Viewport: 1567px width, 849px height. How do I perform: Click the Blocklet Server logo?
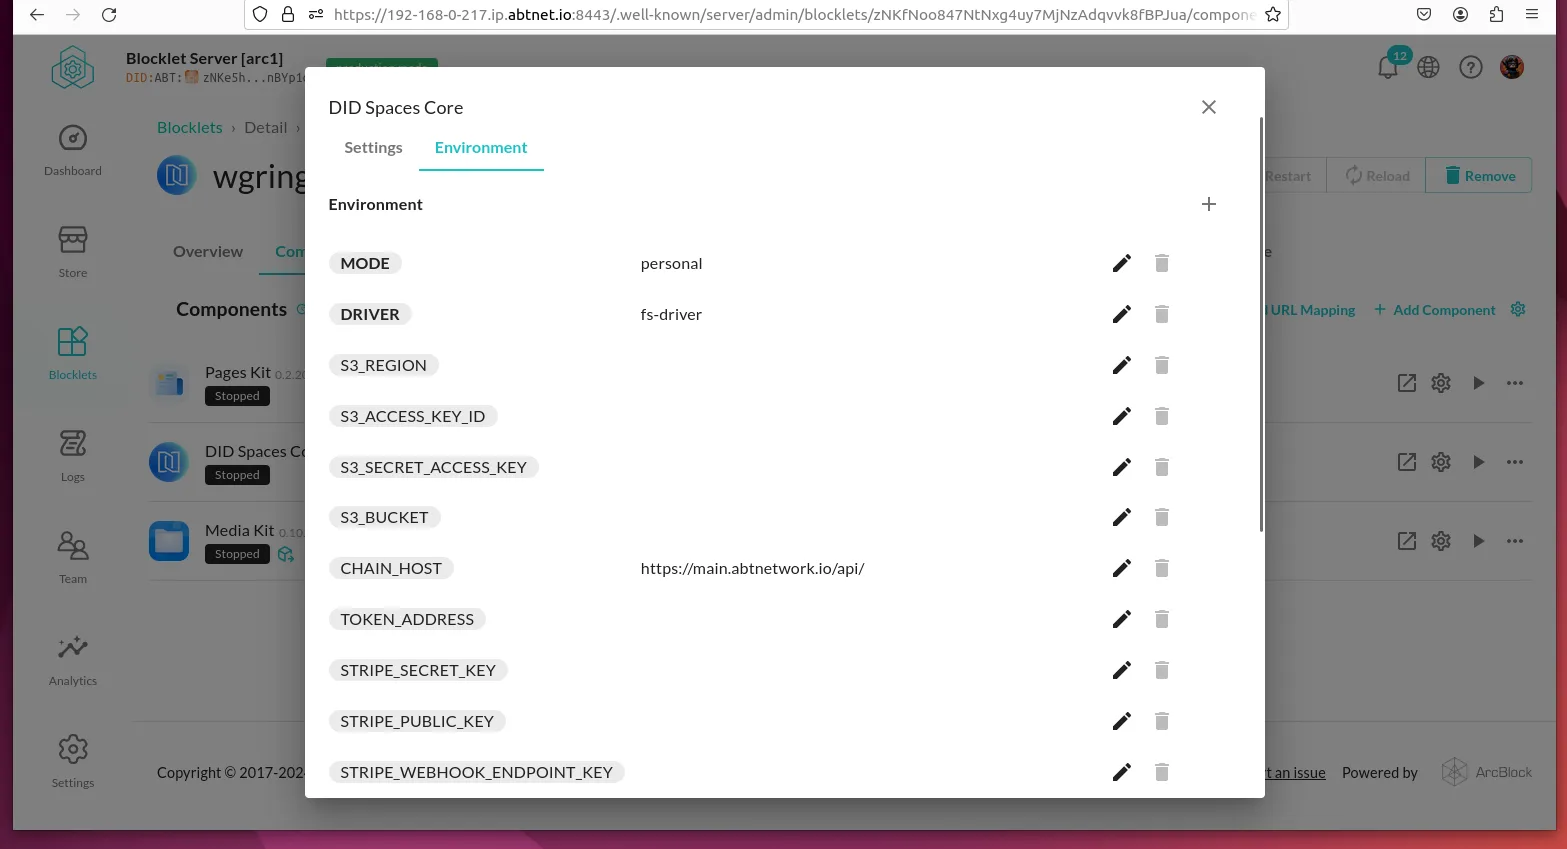(73, 68)
